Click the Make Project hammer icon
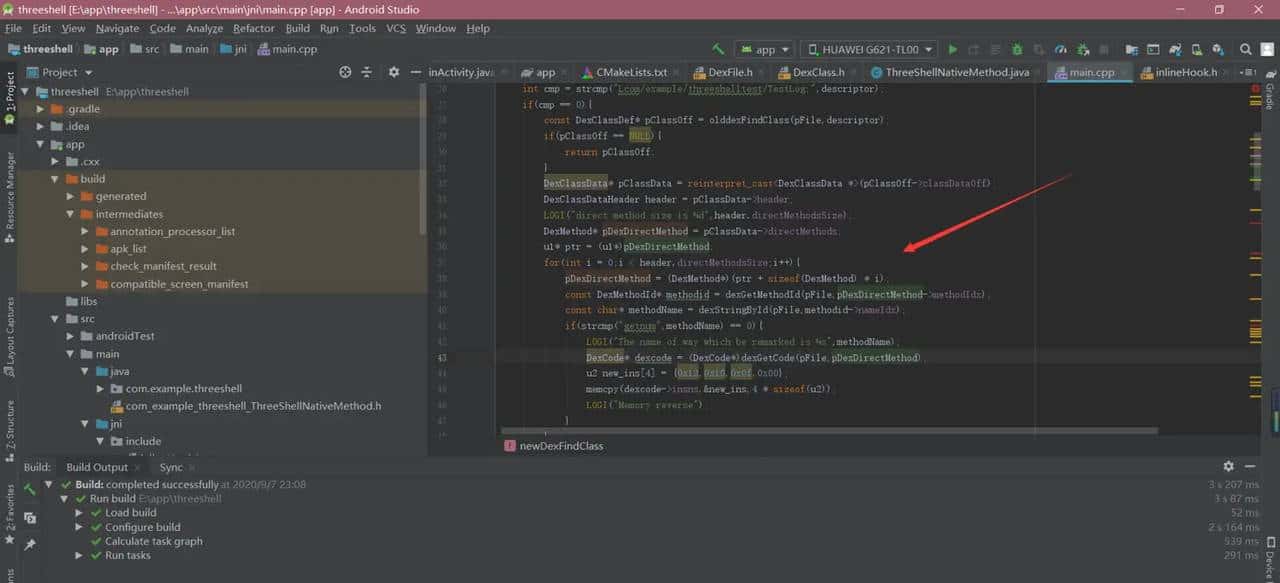Image resolution: width=1280 pixels, height=583 pixels. 718,49
